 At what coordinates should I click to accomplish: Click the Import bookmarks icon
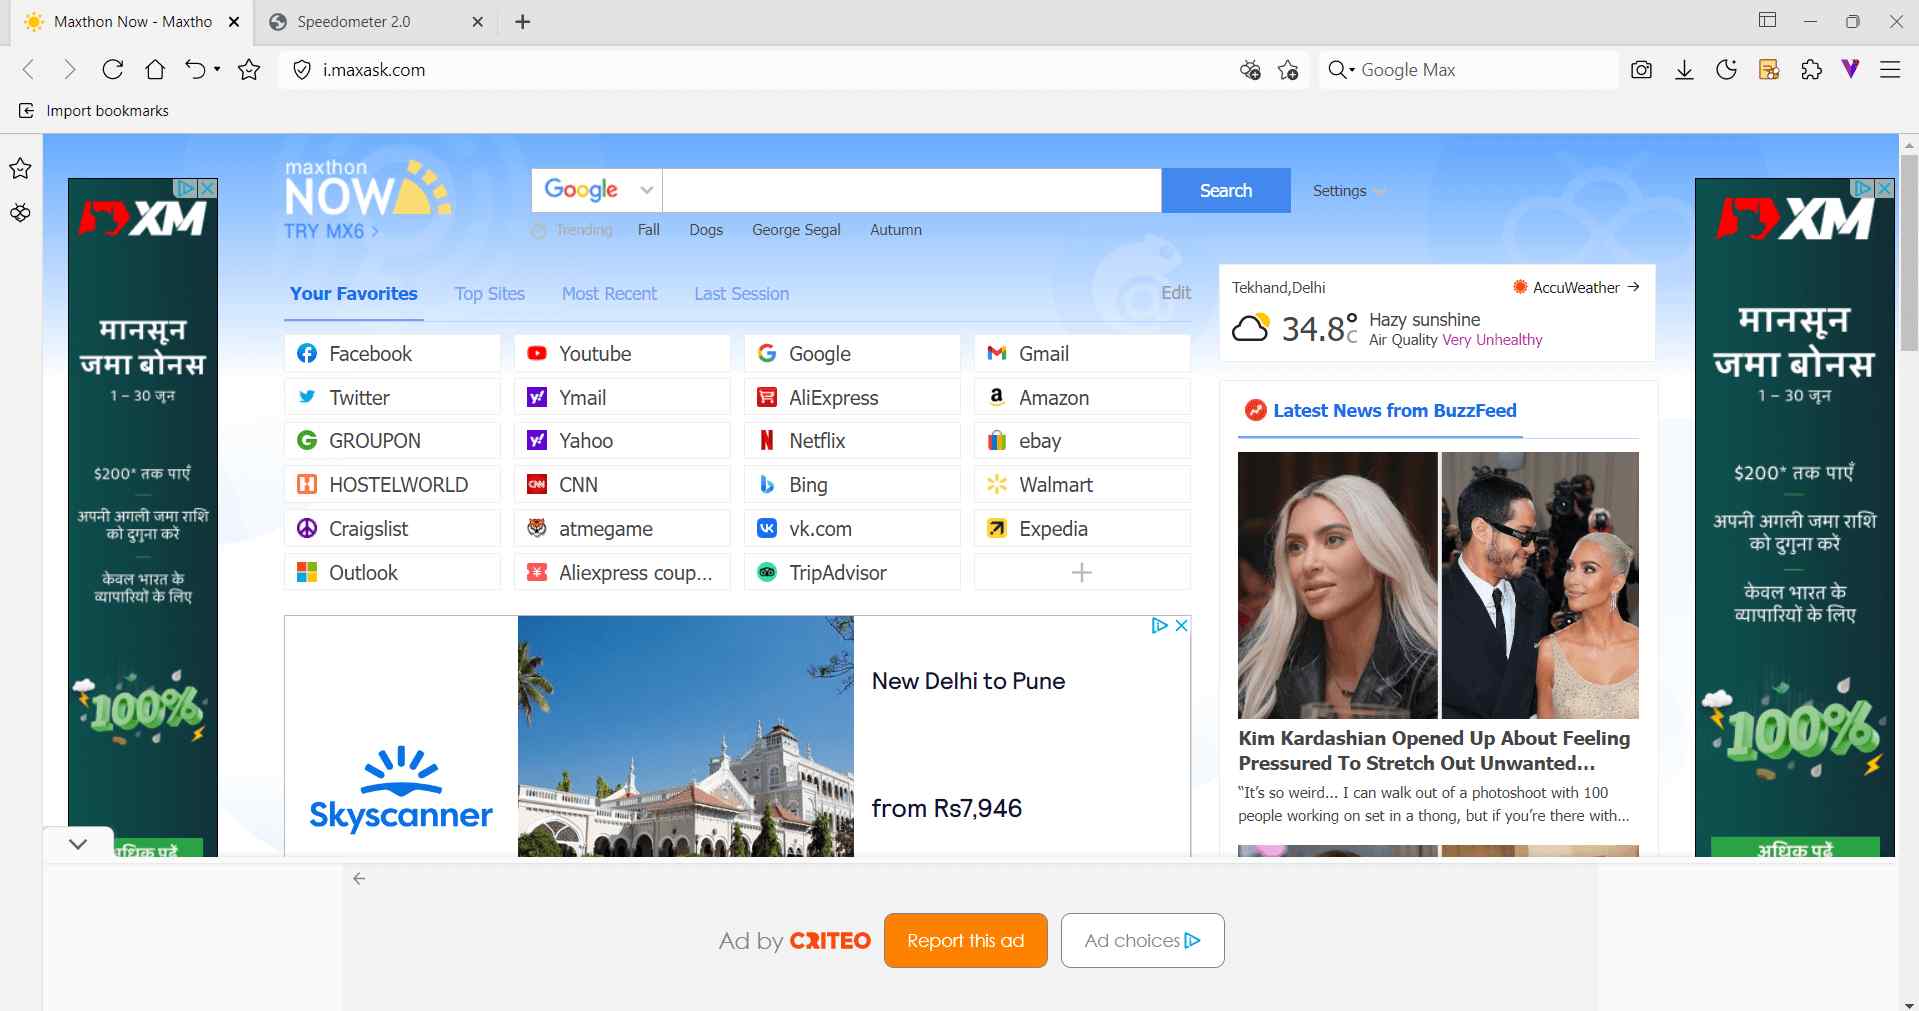26,110
